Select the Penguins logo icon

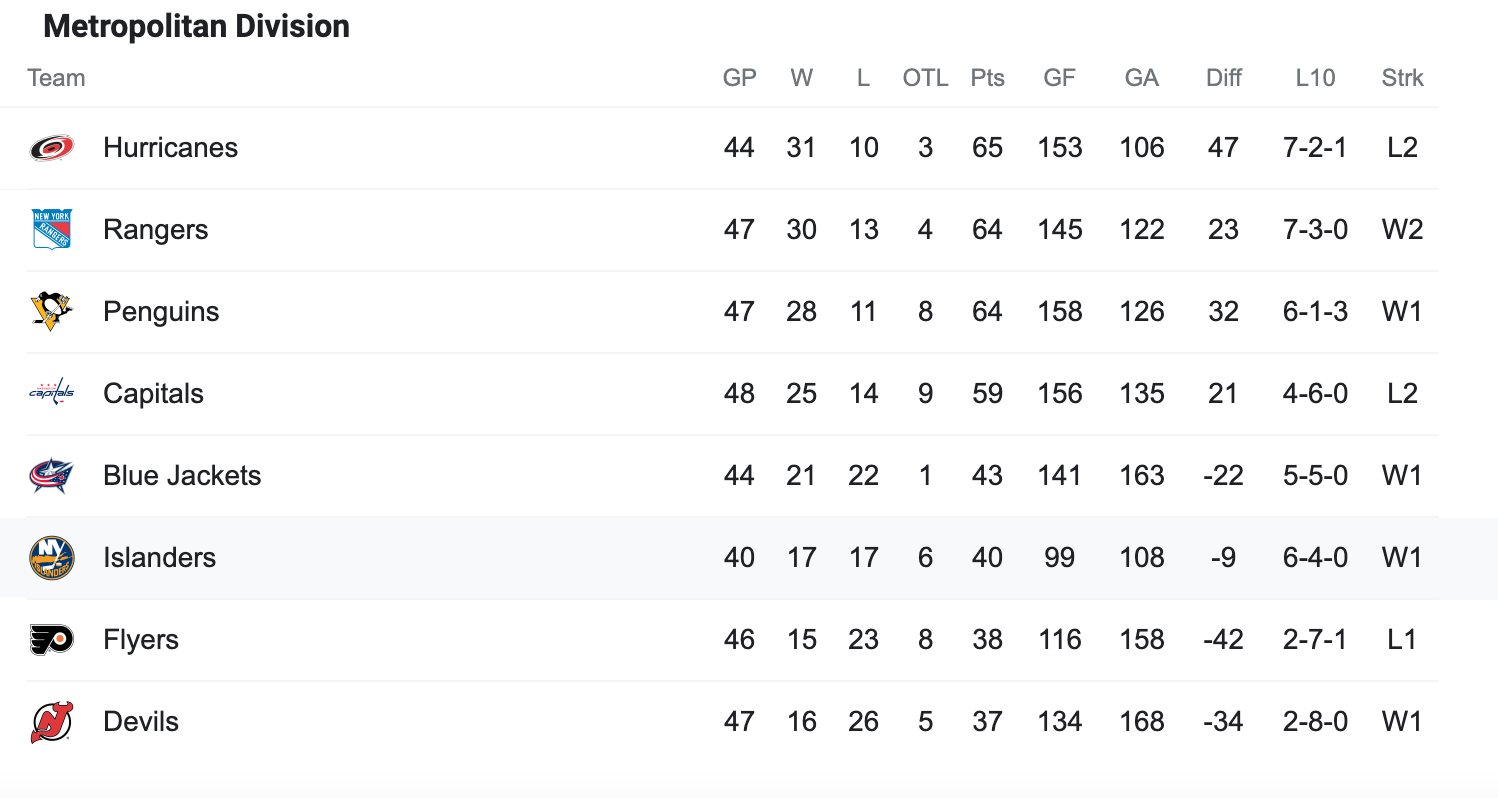tap(51, 312)
